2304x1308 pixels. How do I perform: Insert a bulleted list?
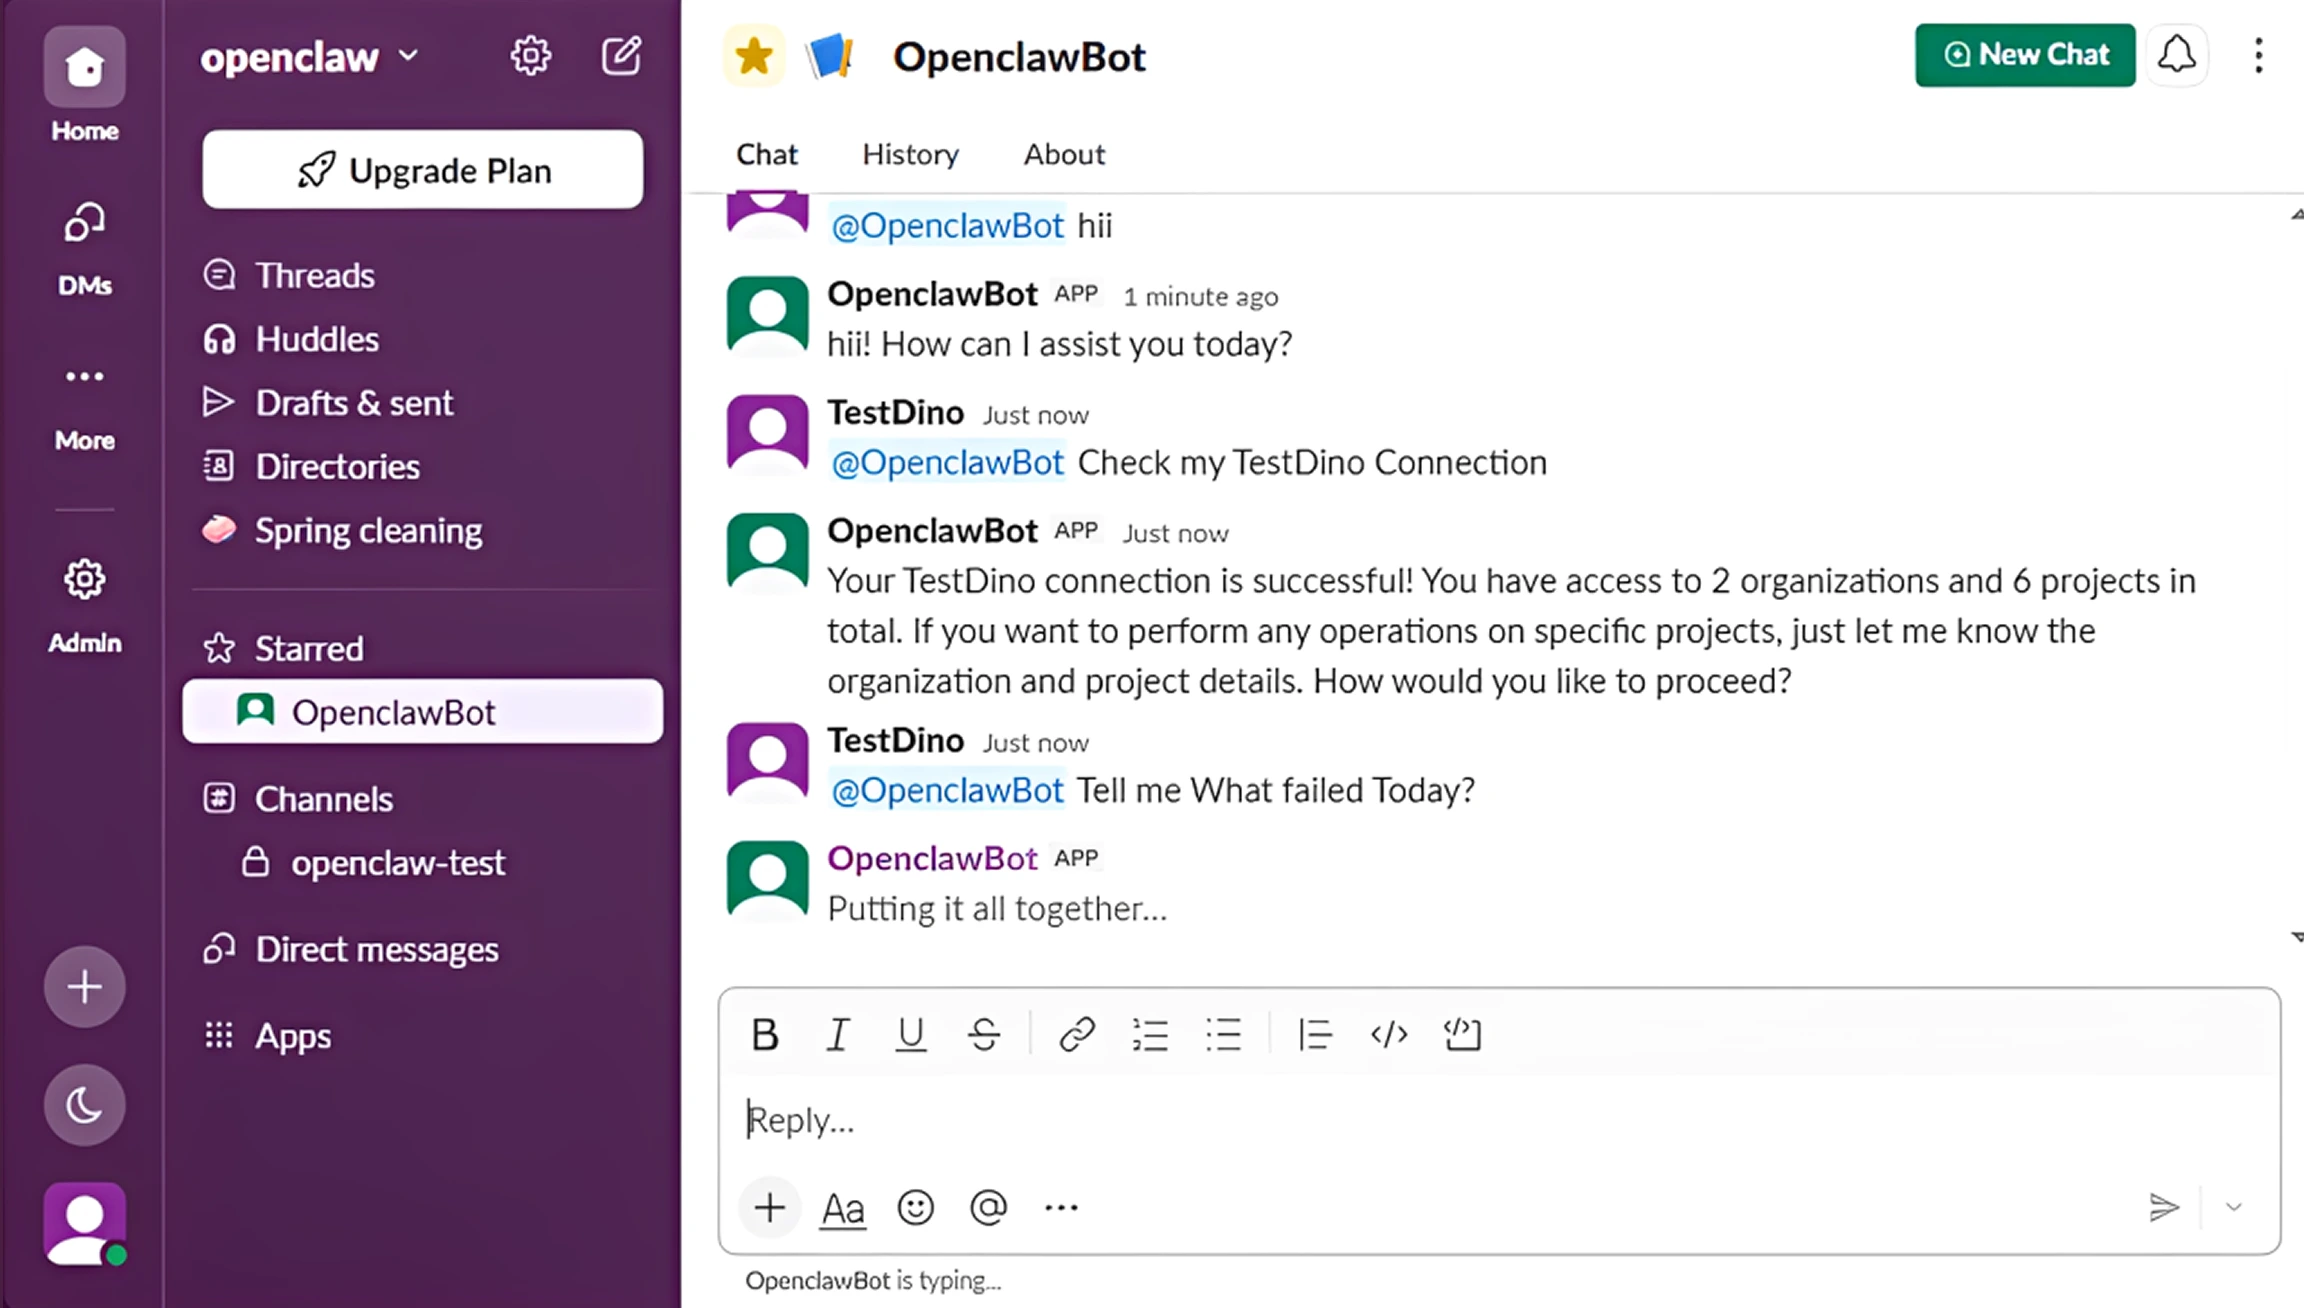click(1223, 1034)
